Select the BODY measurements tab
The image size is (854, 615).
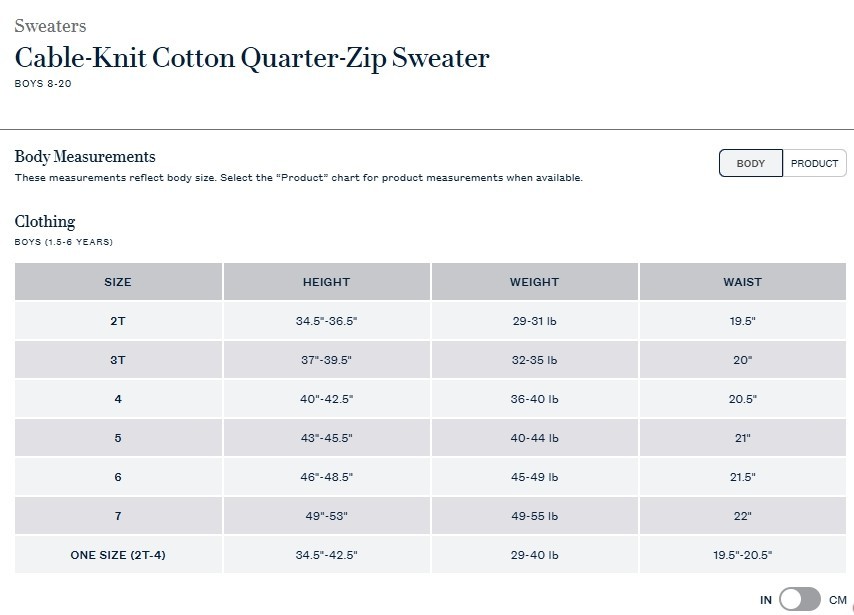pos(750,163)
